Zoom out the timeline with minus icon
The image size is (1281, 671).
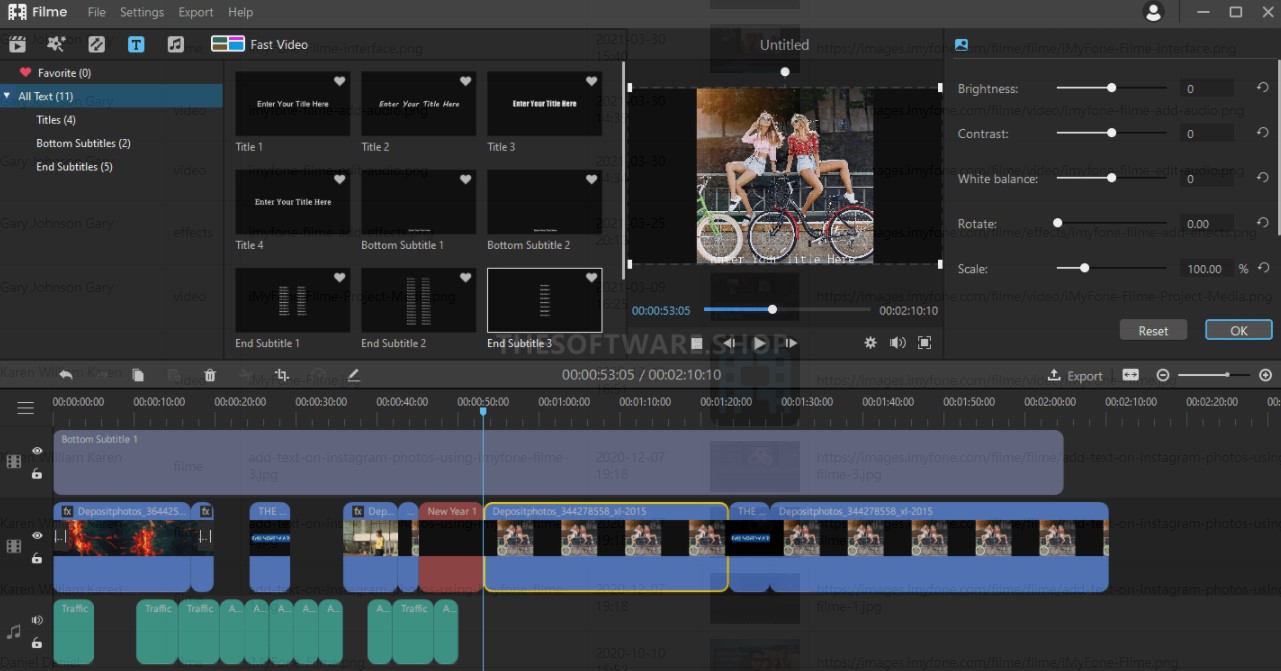click(1163, 375)
